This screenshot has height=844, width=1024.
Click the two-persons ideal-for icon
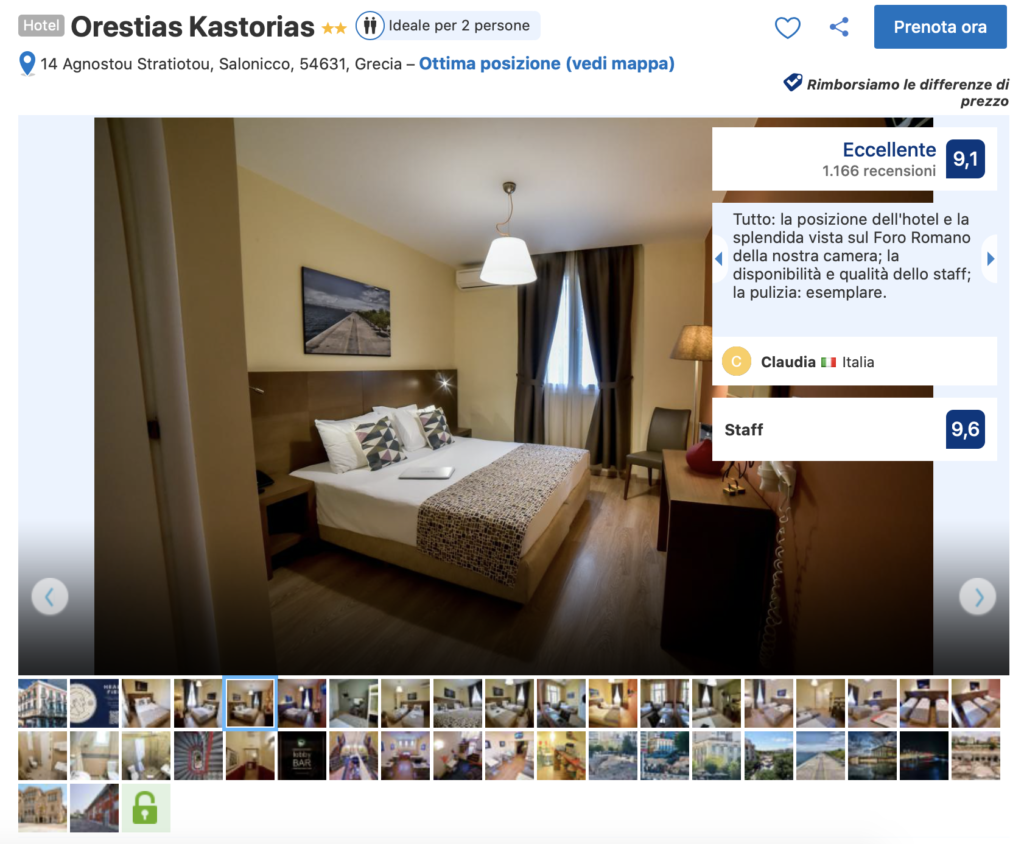(x=370, y=26)
